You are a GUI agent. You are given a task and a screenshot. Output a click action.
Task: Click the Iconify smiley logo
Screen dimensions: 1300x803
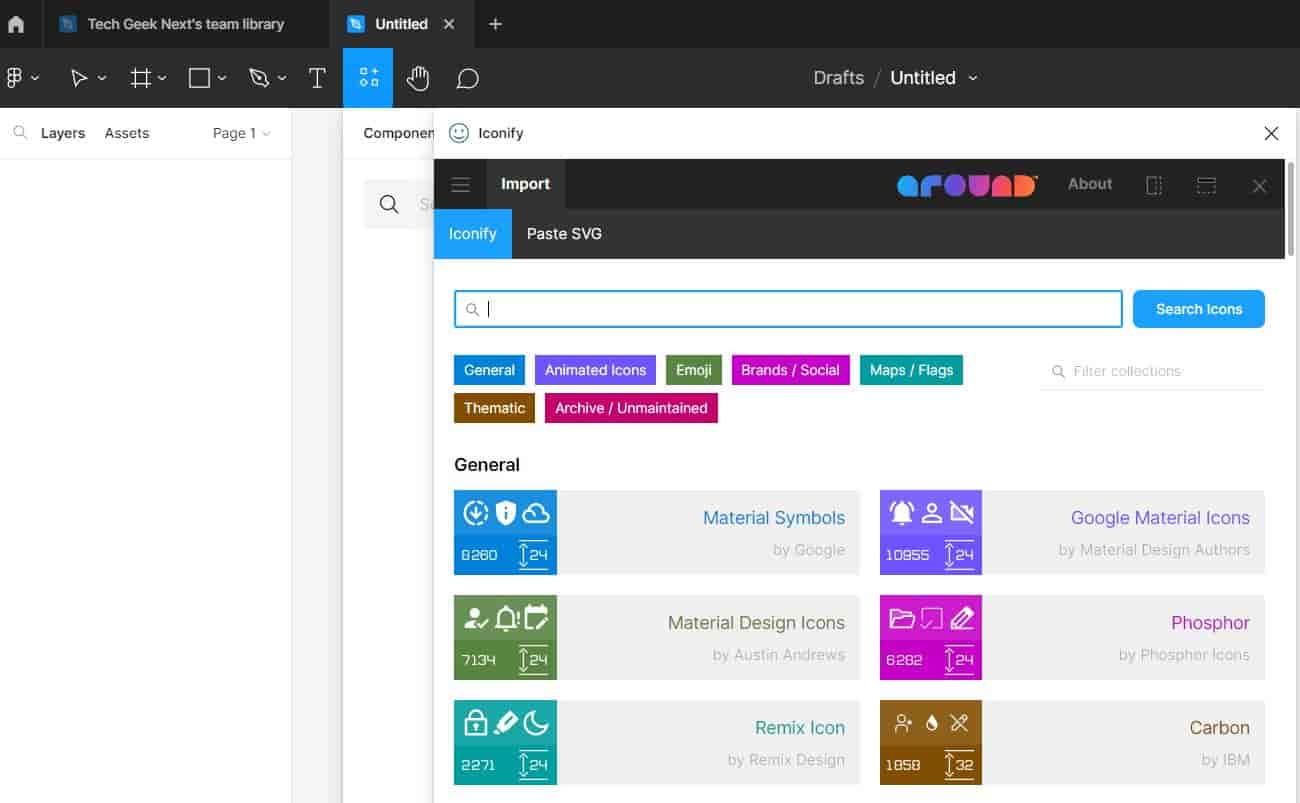tap(459, 133)
